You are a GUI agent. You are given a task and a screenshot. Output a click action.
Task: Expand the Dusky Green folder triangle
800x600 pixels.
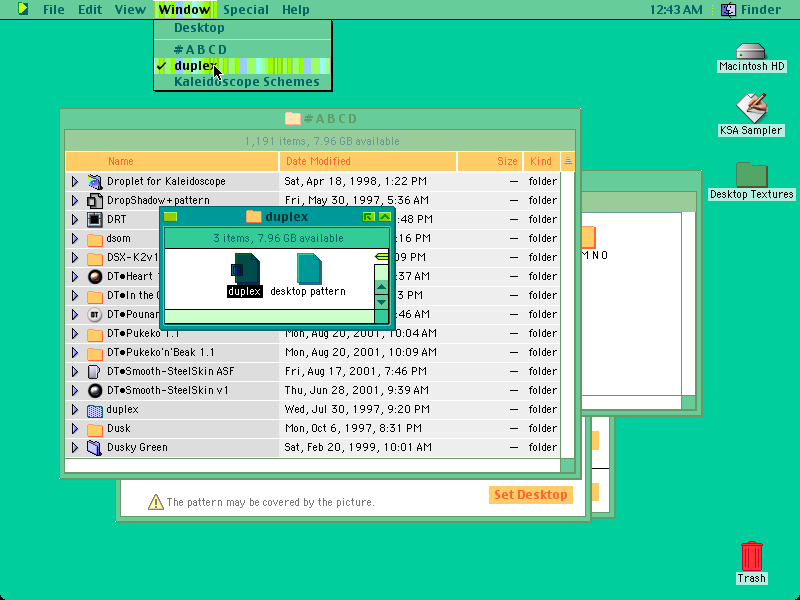(74, 447)
